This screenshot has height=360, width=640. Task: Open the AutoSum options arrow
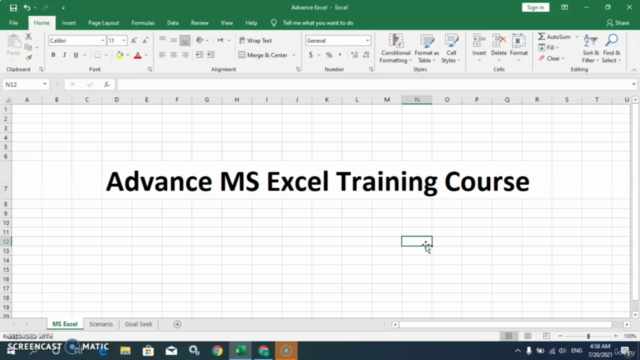[x=577, y=37]
